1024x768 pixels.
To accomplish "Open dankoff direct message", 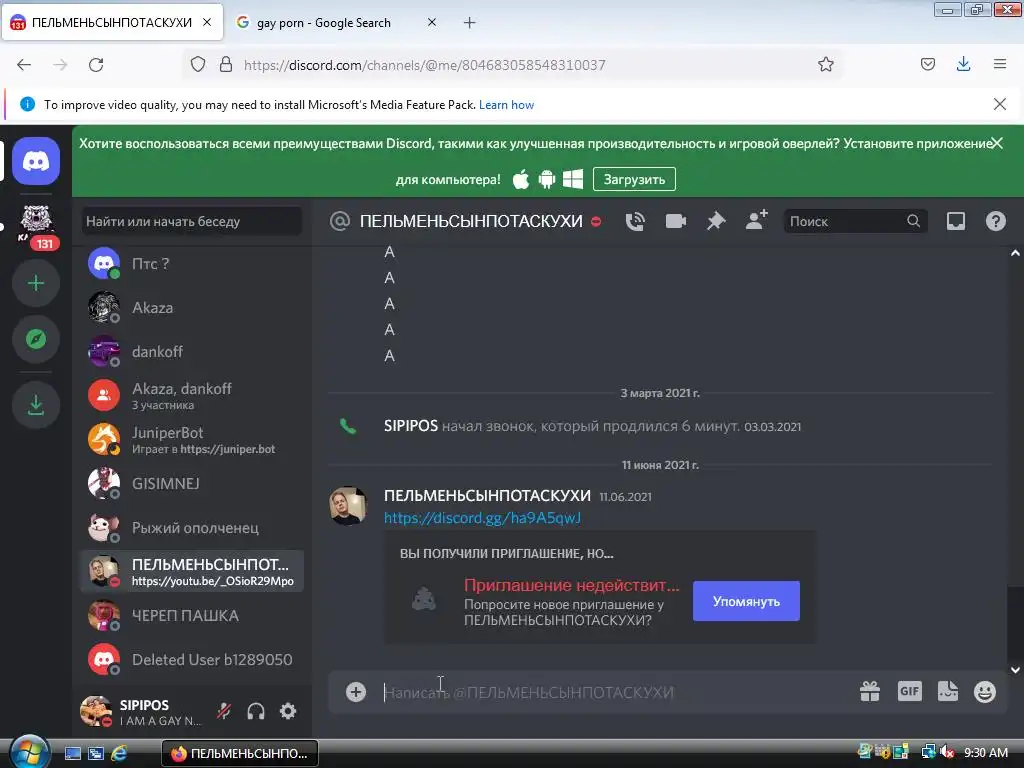I will [x=192, y=351].
